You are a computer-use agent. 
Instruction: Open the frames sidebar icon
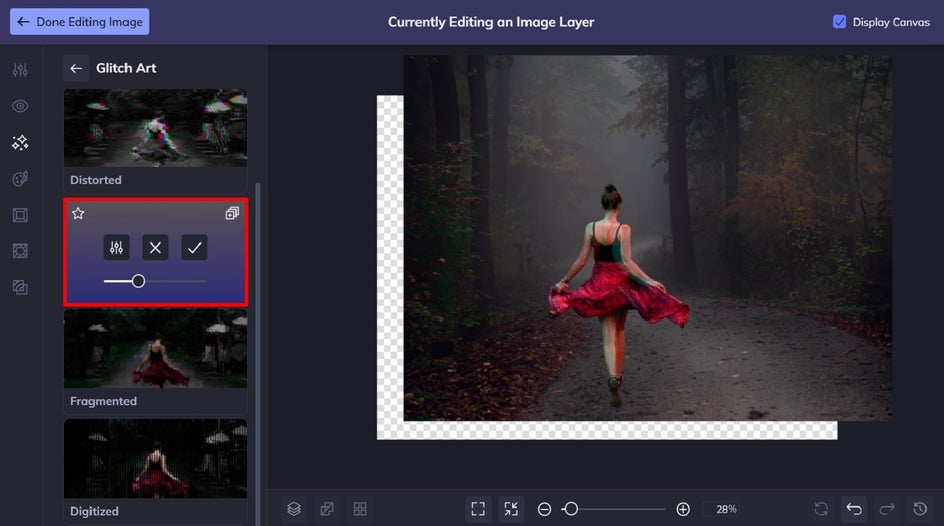[x=20, y=215]
